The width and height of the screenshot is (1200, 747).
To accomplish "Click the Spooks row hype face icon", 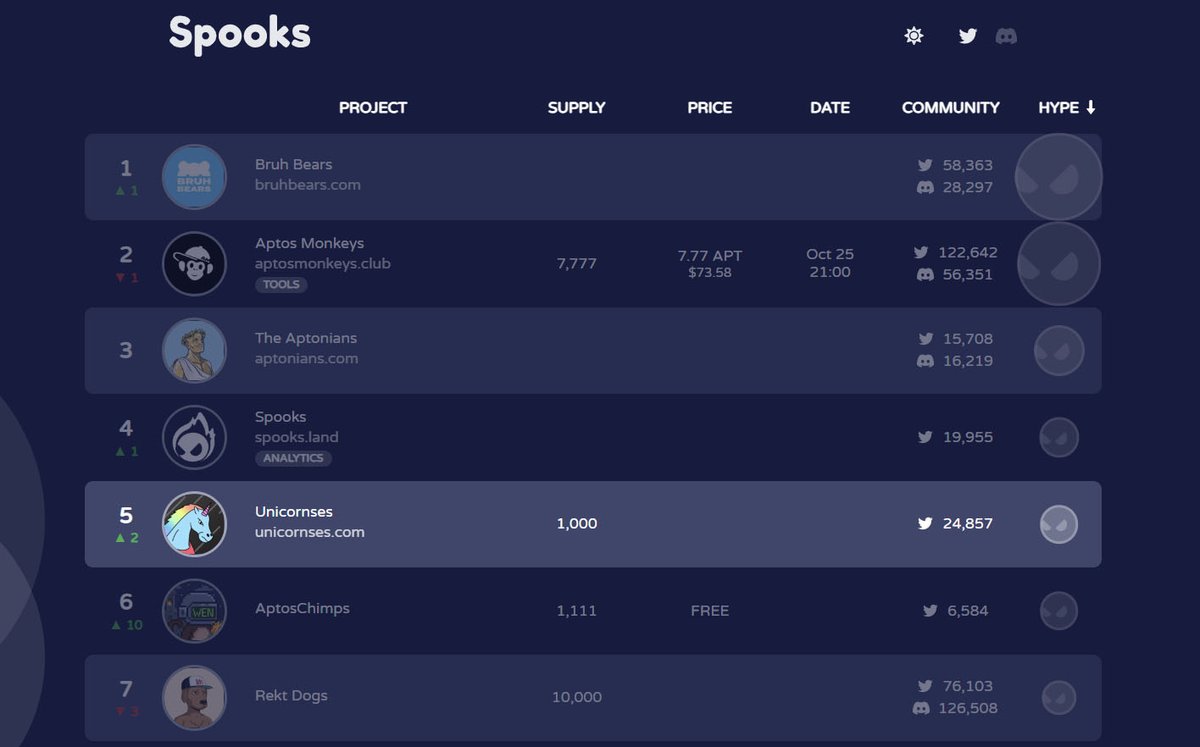I will pyautogui.click(x=1059, y=437).
